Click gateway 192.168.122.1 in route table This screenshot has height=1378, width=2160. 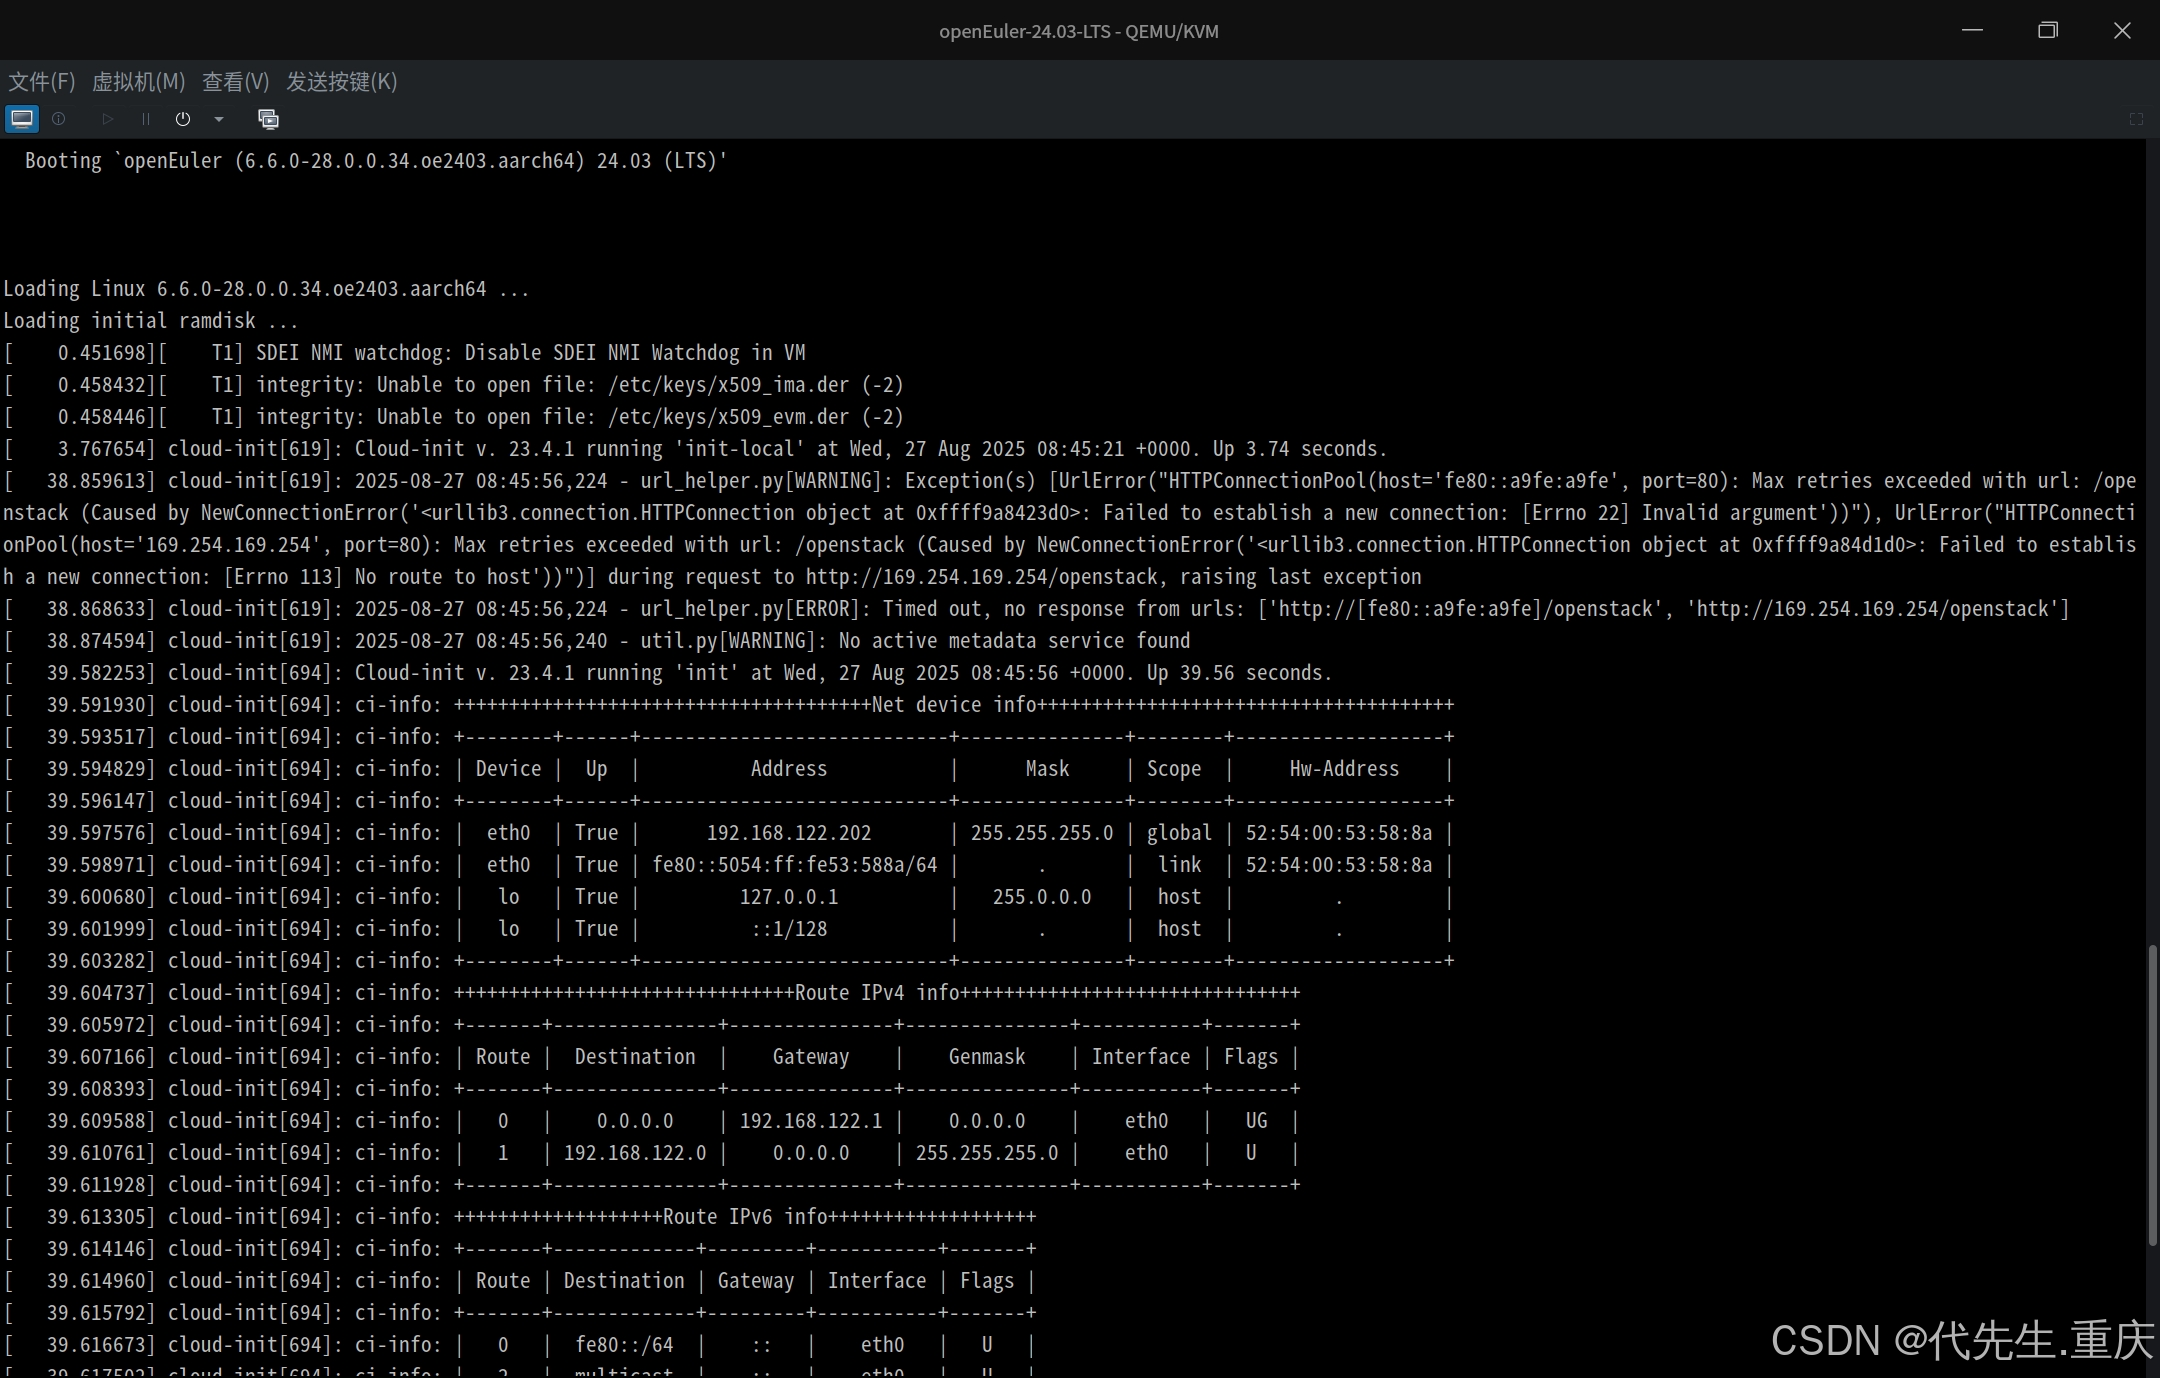[x=811, y=1121]
